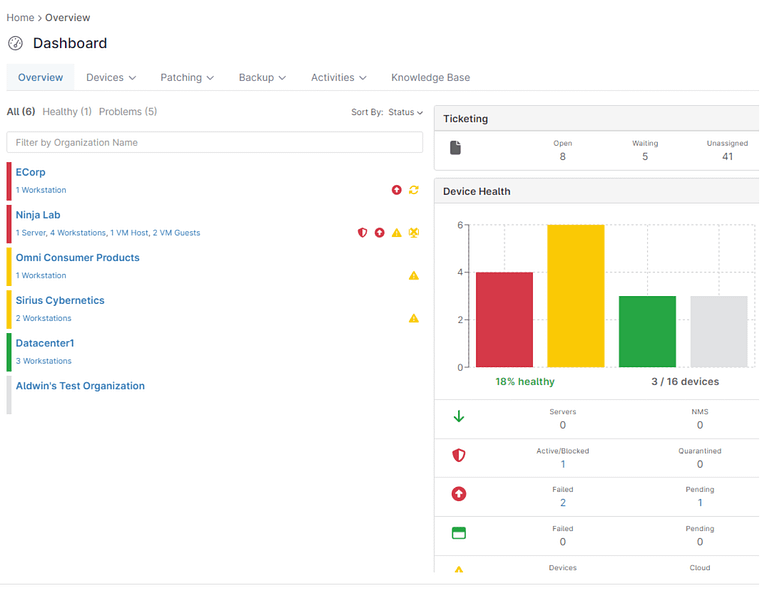Click the green down-arrow icon beside Servers

(x=459, y=417)
